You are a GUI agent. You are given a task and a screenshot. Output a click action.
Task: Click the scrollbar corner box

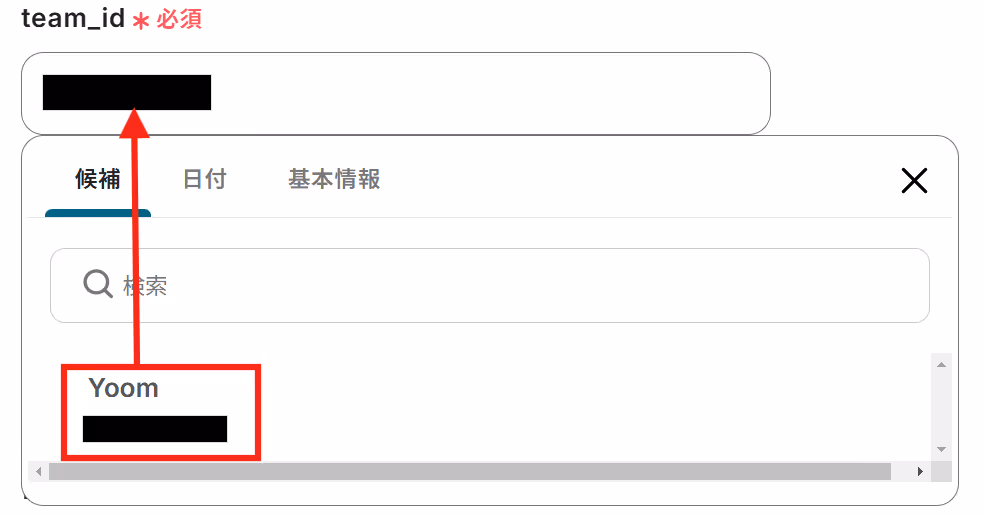pyautogui.click(x=941, y=471)
